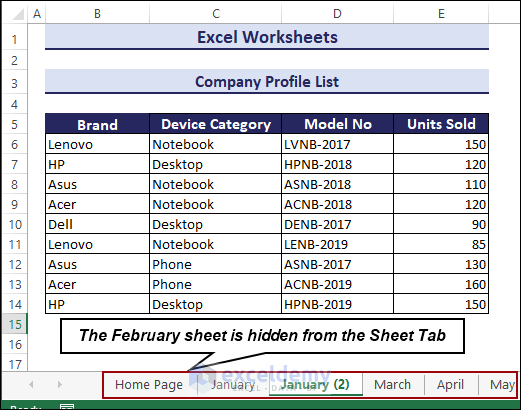Click model number ACNB-2018
This screenshot has height=410, width=521.
337,204
